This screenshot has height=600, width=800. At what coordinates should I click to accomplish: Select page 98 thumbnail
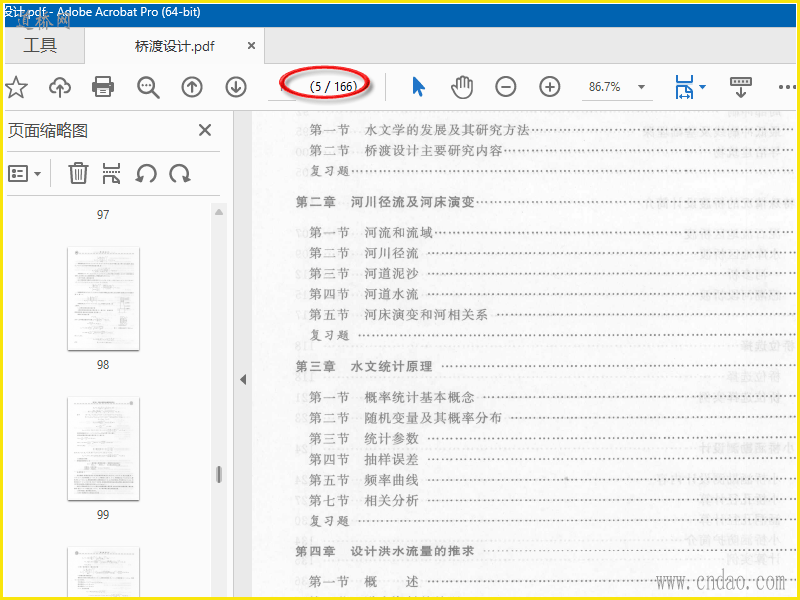click(103, 298)
